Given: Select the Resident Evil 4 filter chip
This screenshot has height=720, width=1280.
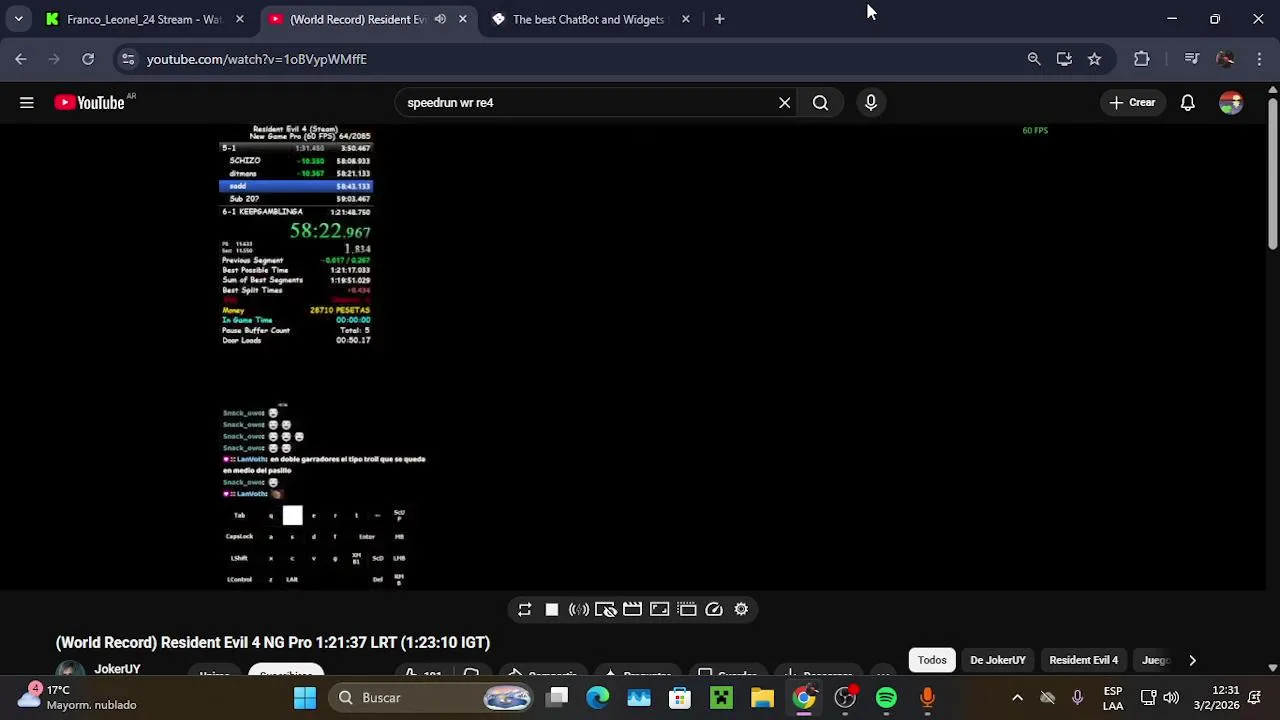Looking at the screenshot, I should pyautogui.click(x=1083, y=660).
